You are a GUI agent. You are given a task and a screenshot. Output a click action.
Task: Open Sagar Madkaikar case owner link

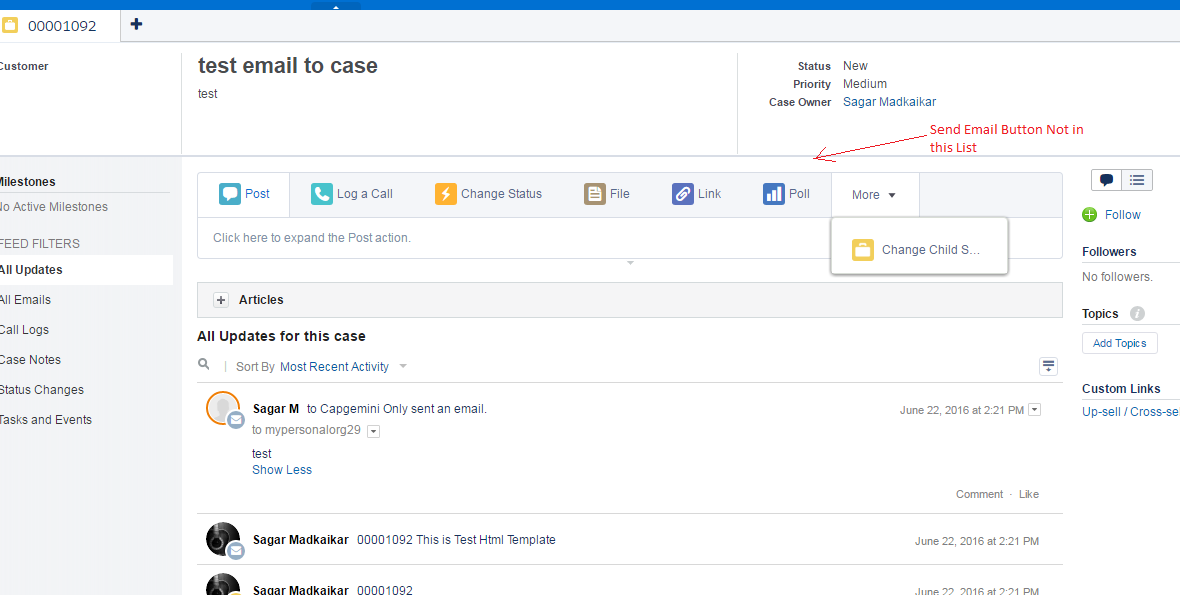pyautogui.click(x=889, y=102)
